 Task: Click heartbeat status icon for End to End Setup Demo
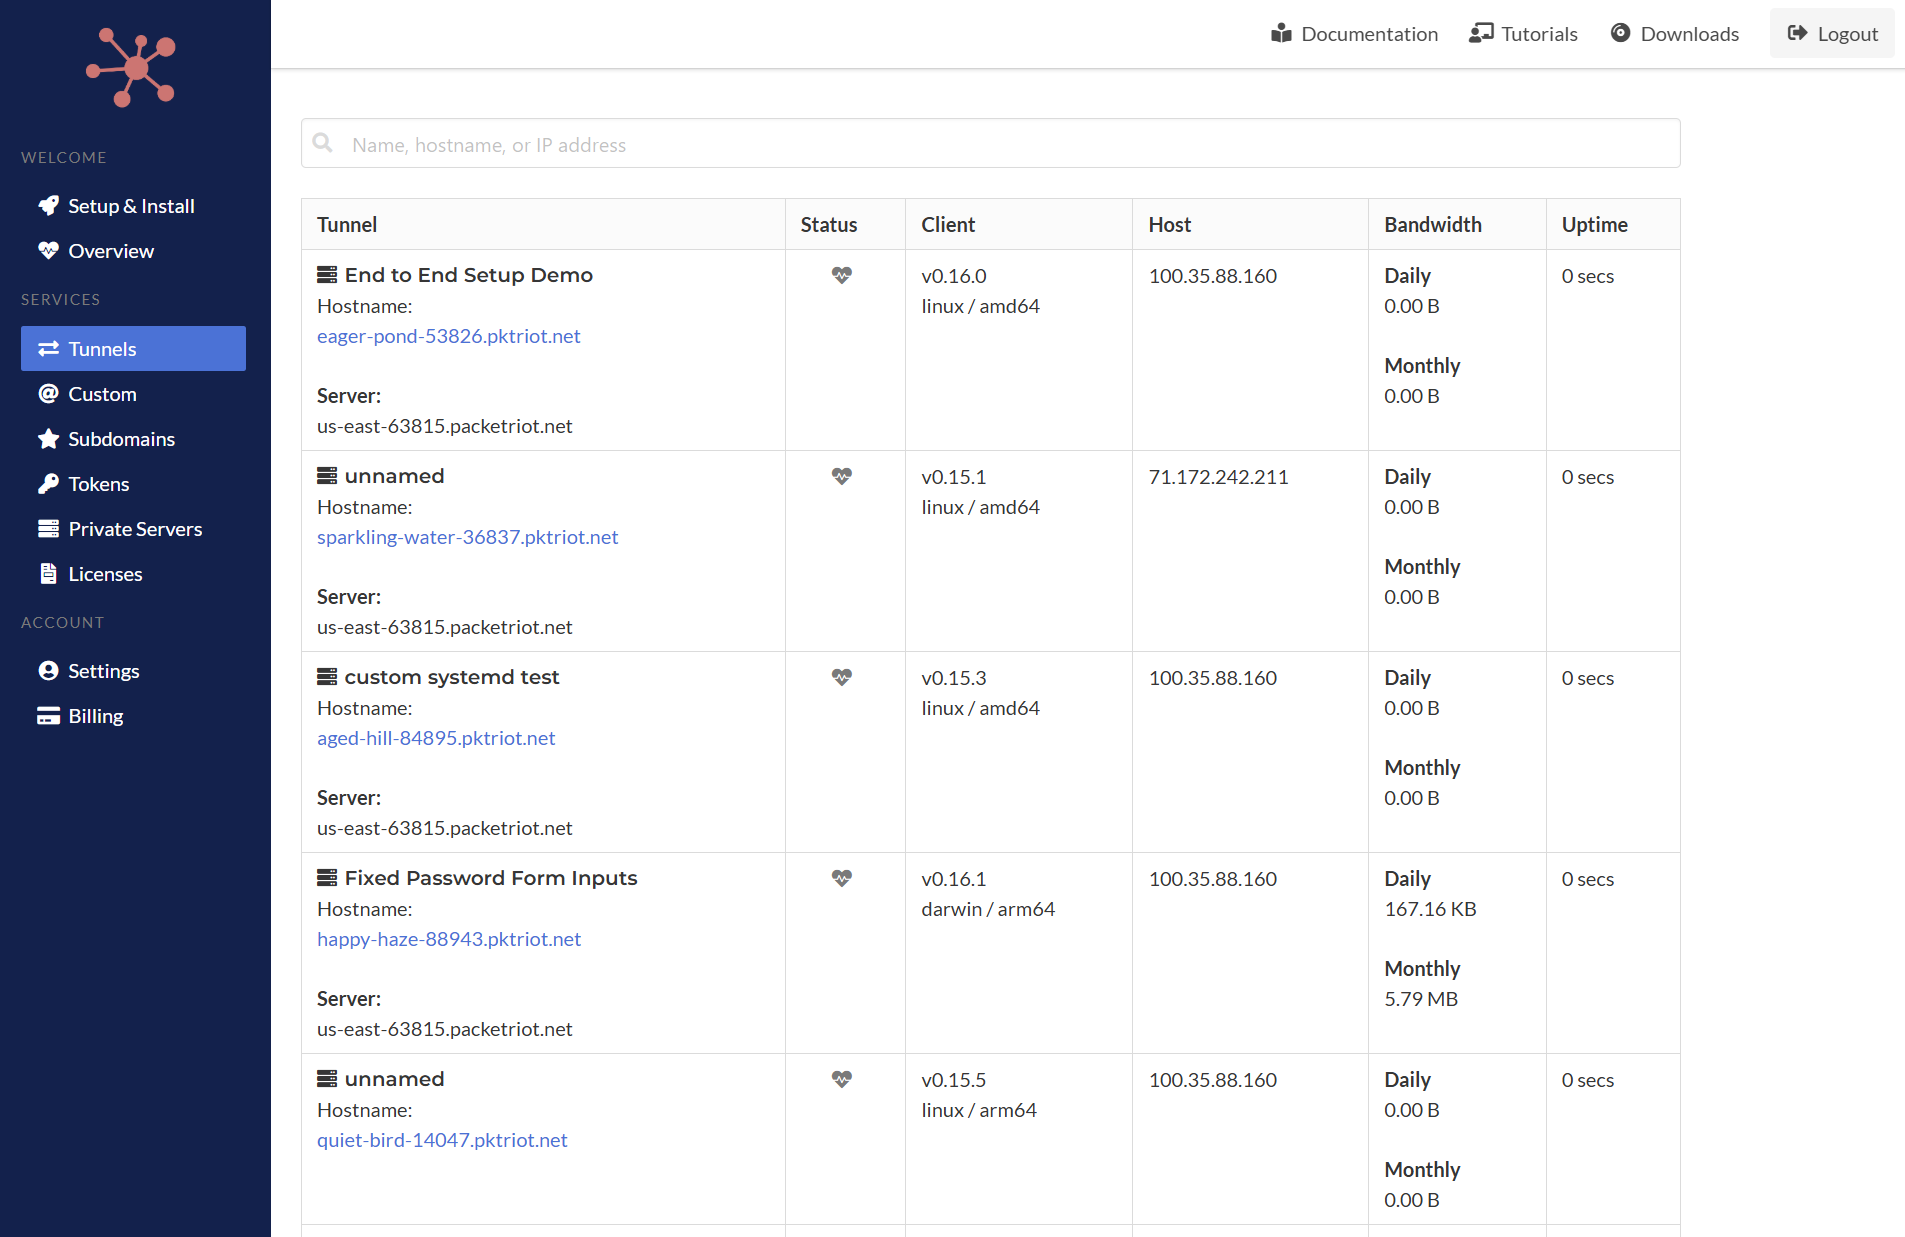(x=842, y=275)
